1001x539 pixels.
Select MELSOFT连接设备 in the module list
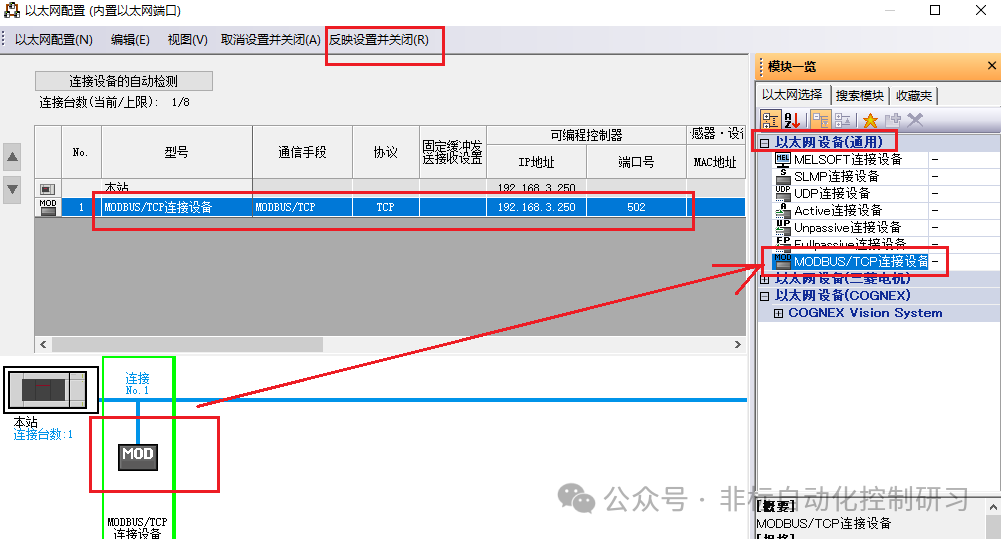click(848, 159)
